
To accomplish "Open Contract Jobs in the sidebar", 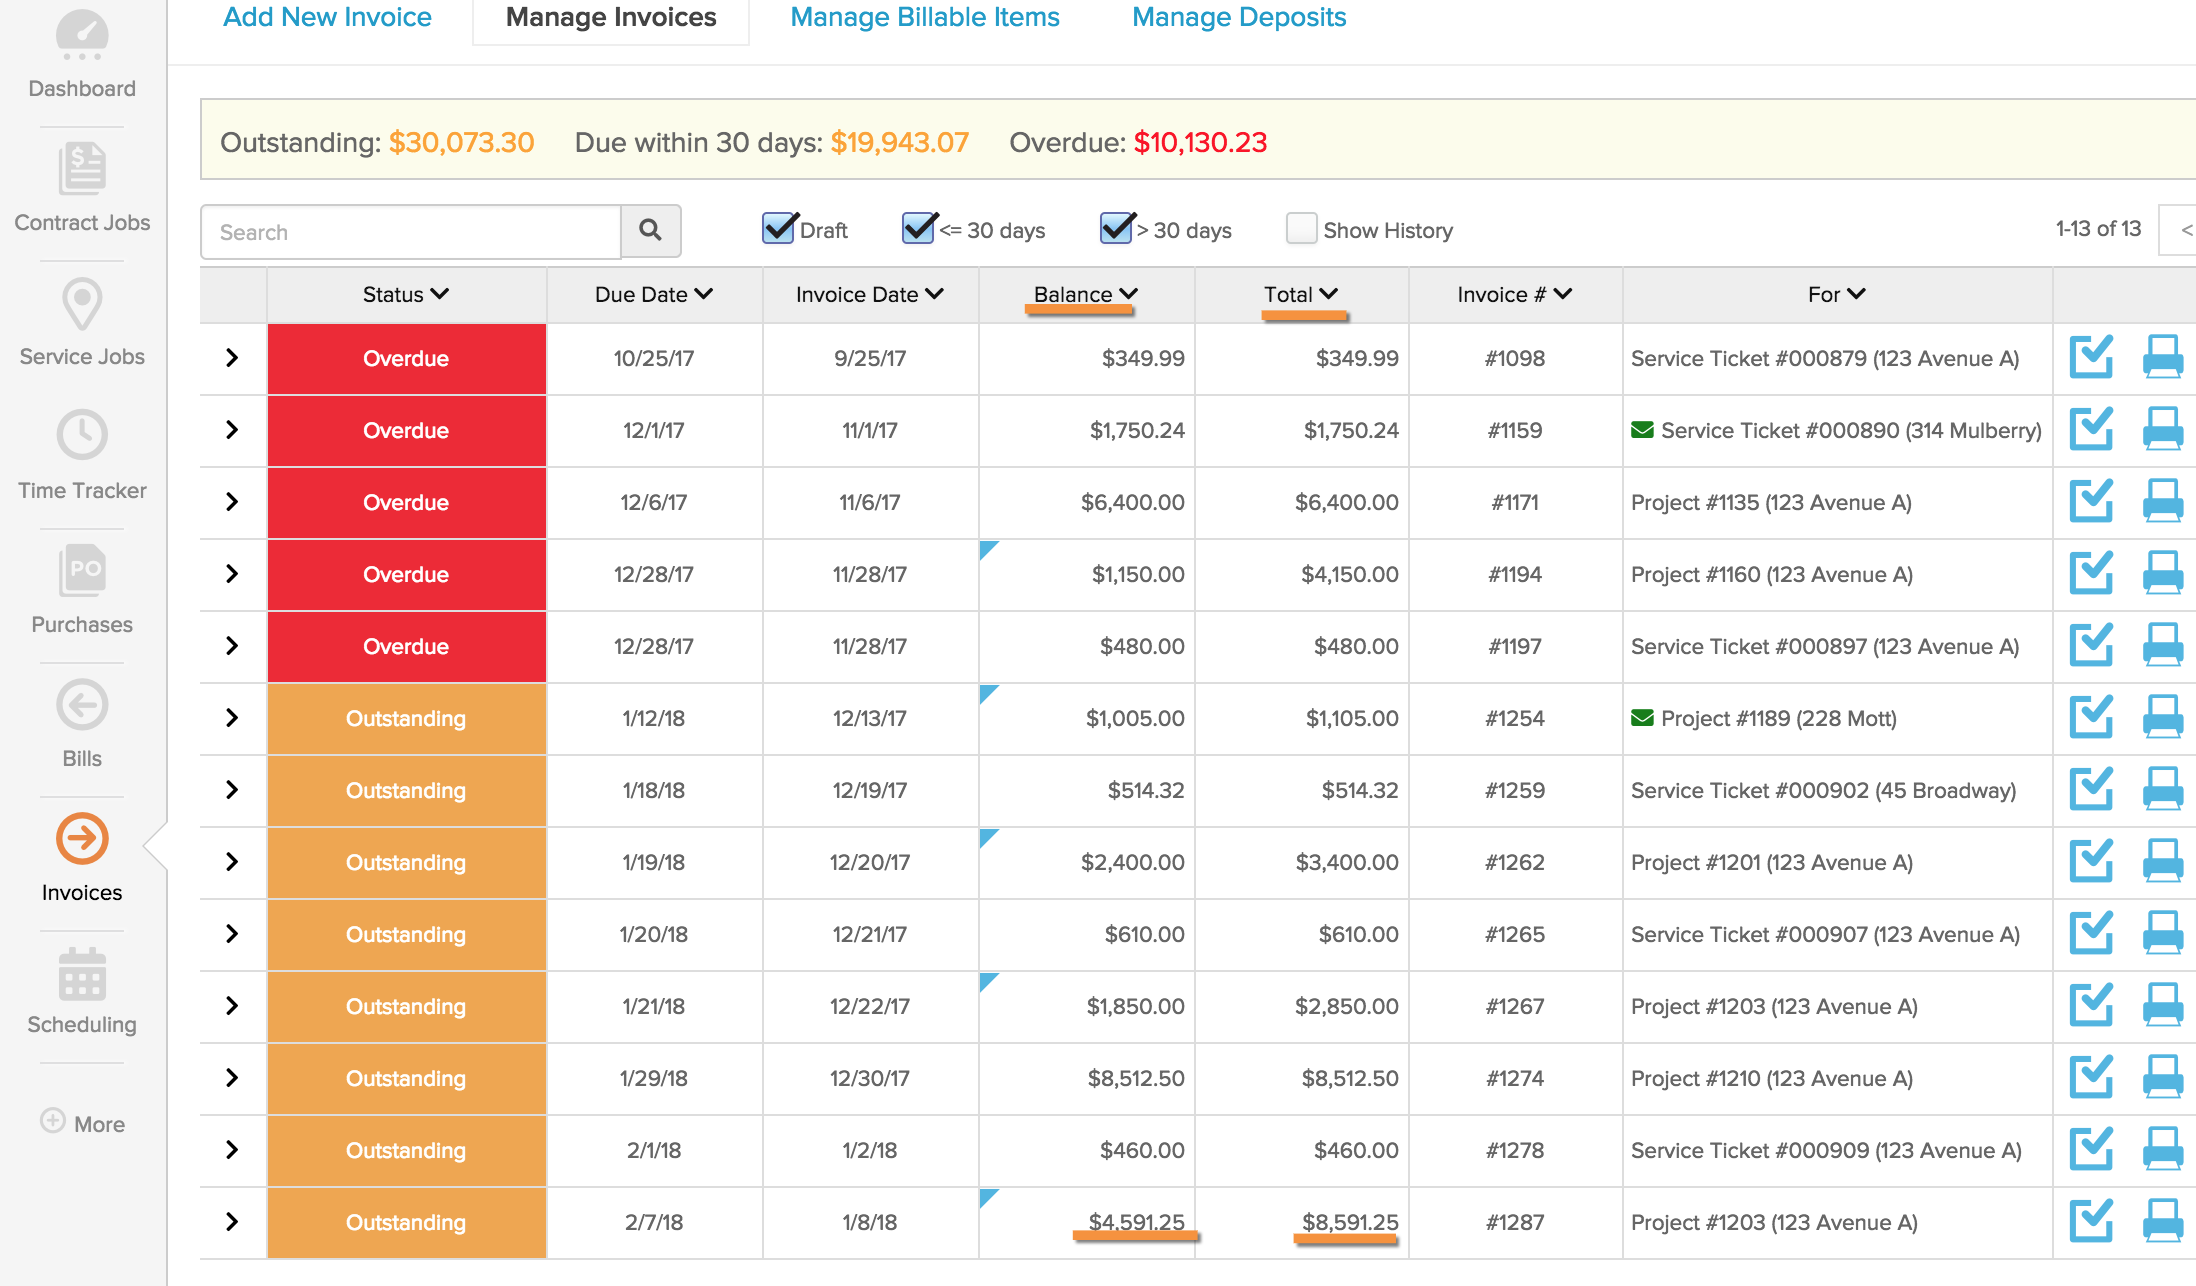I will point(82,168).
